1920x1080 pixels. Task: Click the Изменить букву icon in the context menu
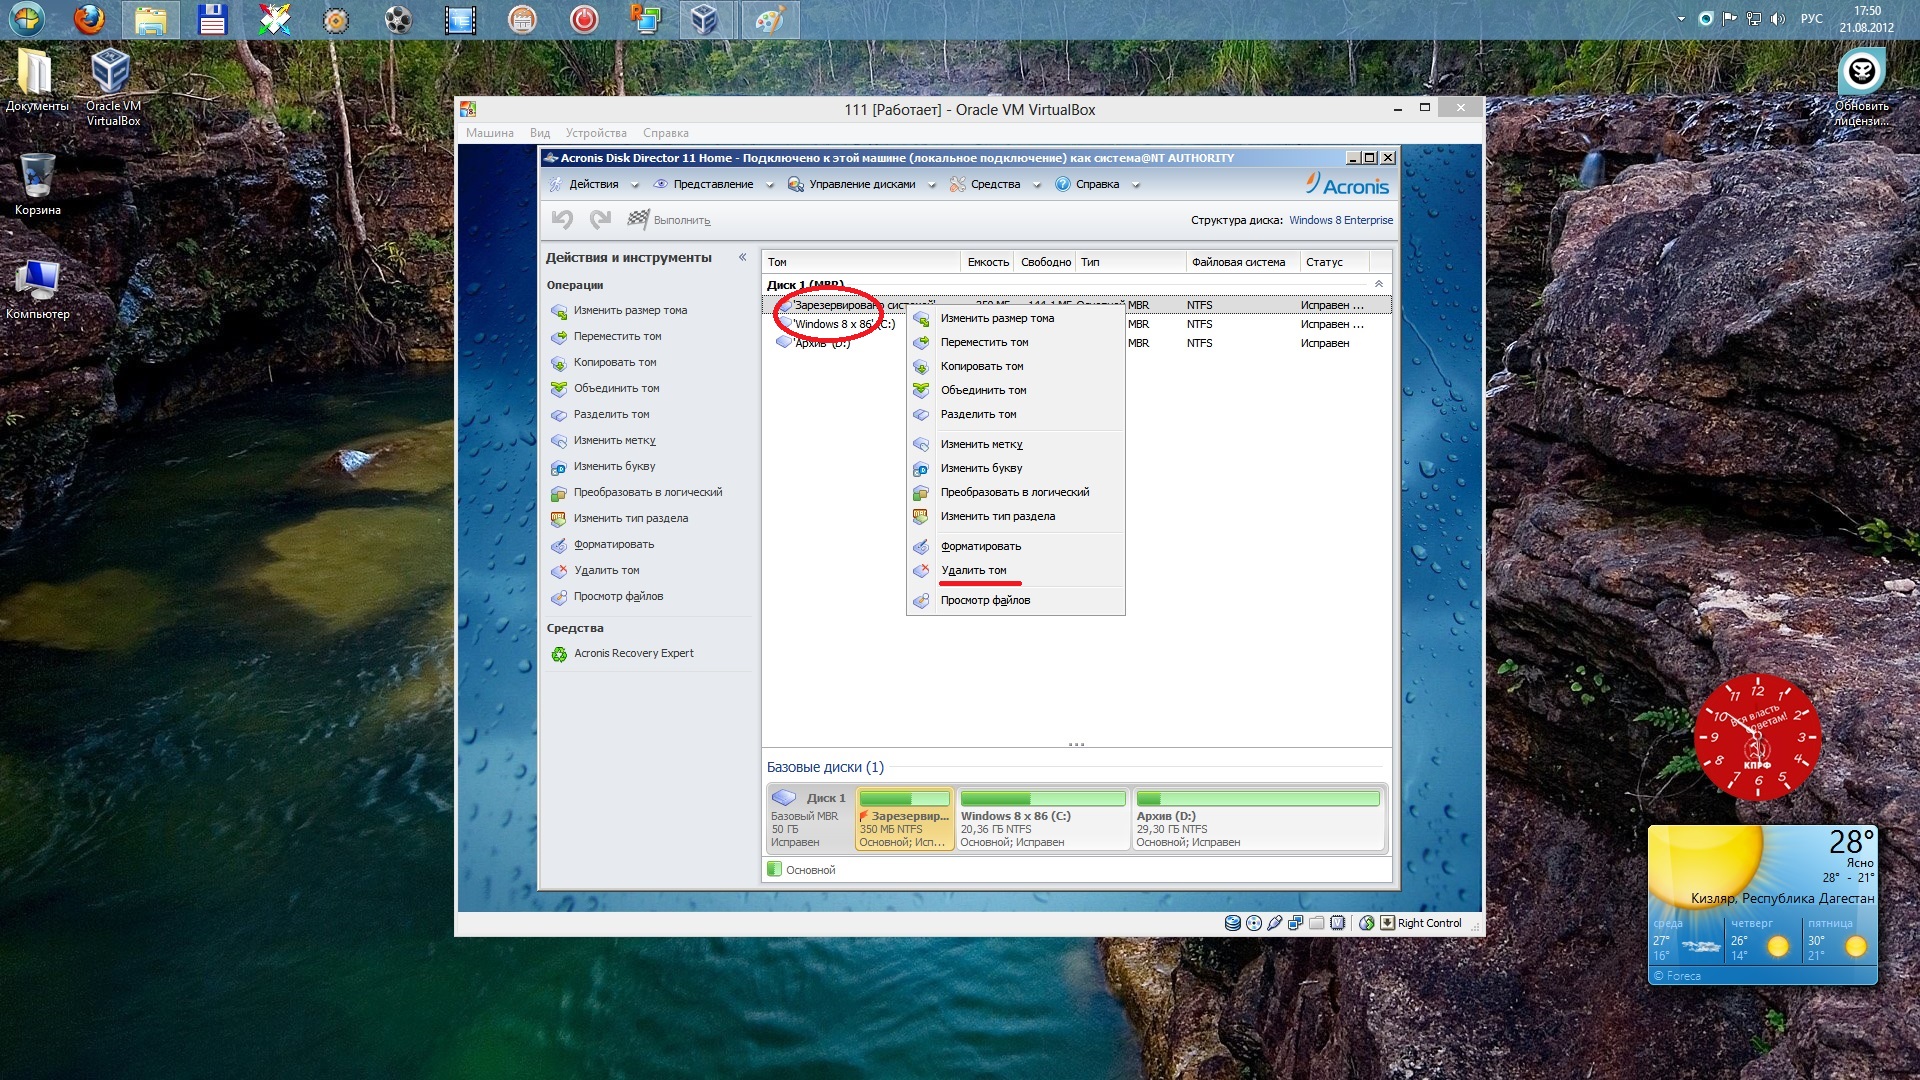click(921, 469)
